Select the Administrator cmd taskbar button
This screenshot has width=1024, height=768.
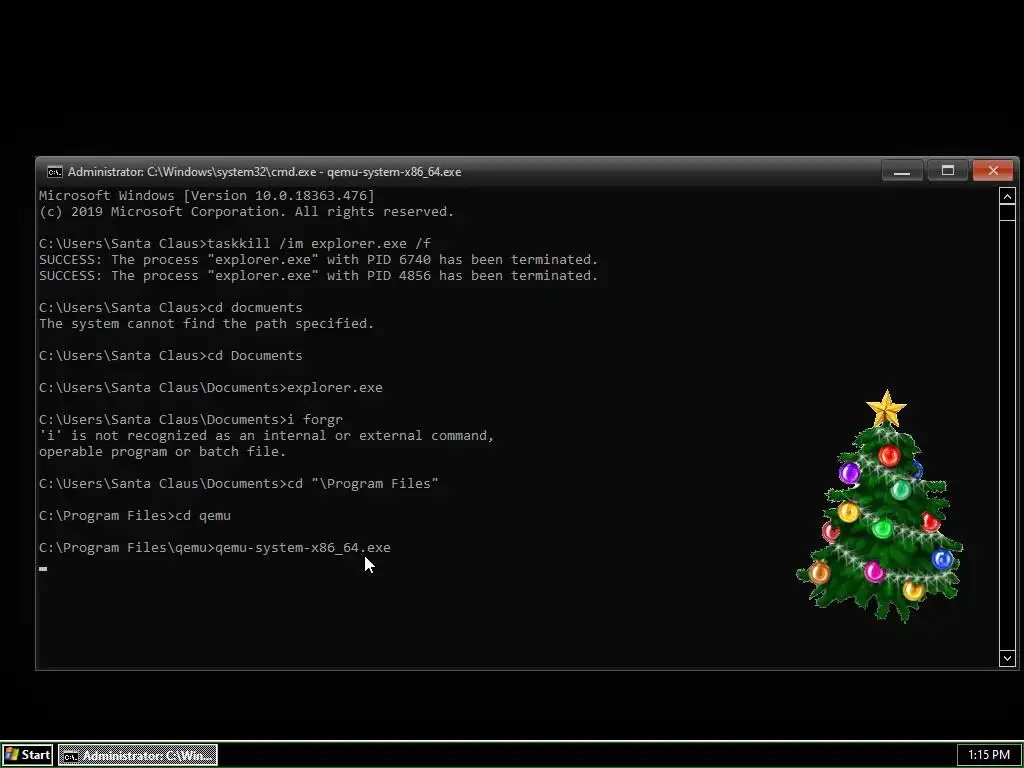point(138,755)
